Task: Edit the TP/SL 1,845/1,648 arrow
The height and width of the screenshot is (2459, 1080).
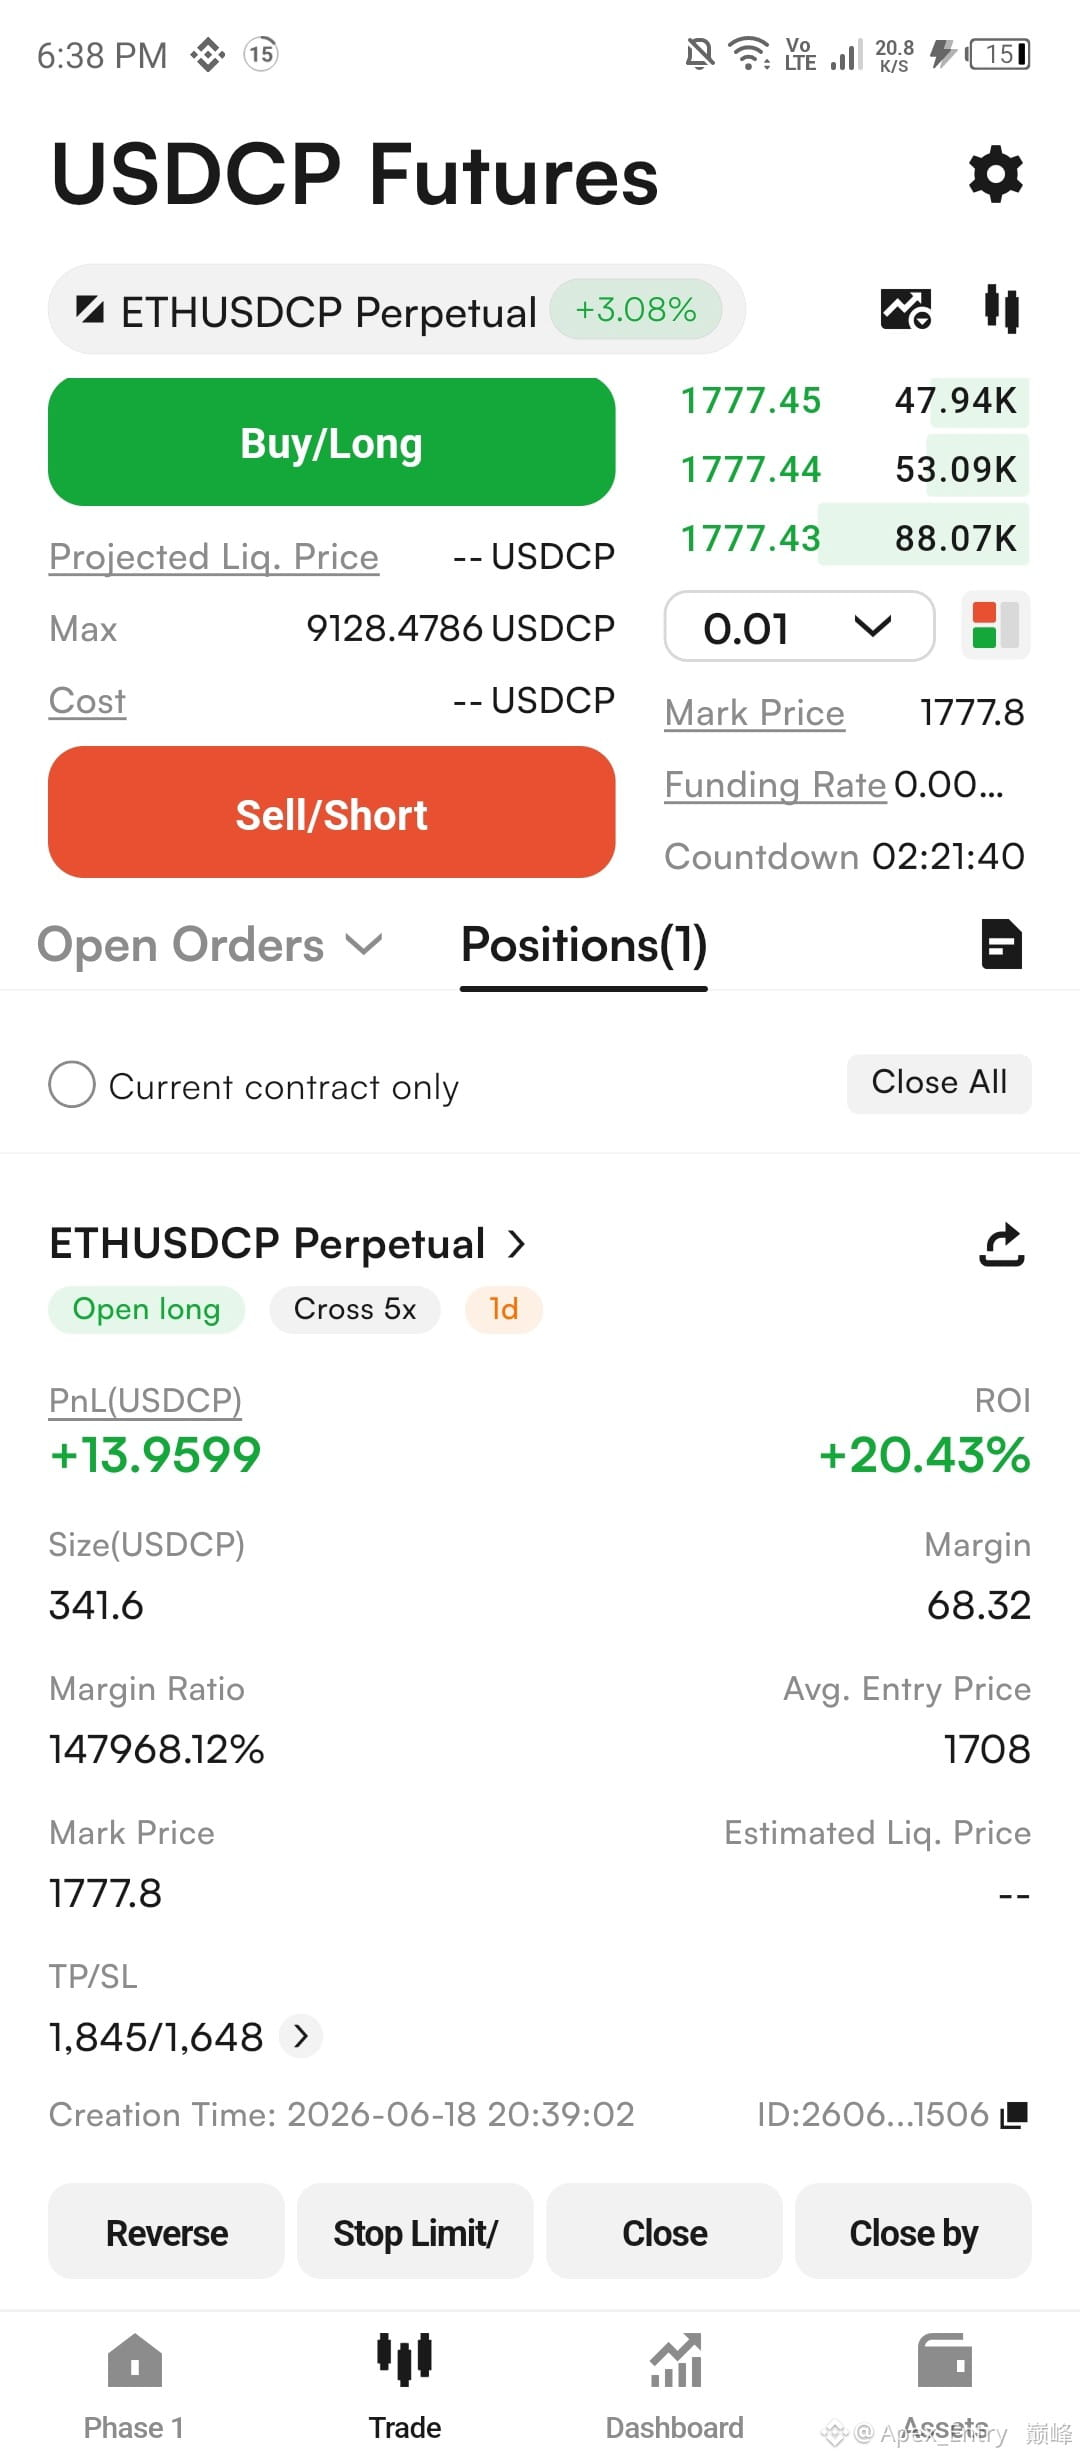Action: point(301,2036)
